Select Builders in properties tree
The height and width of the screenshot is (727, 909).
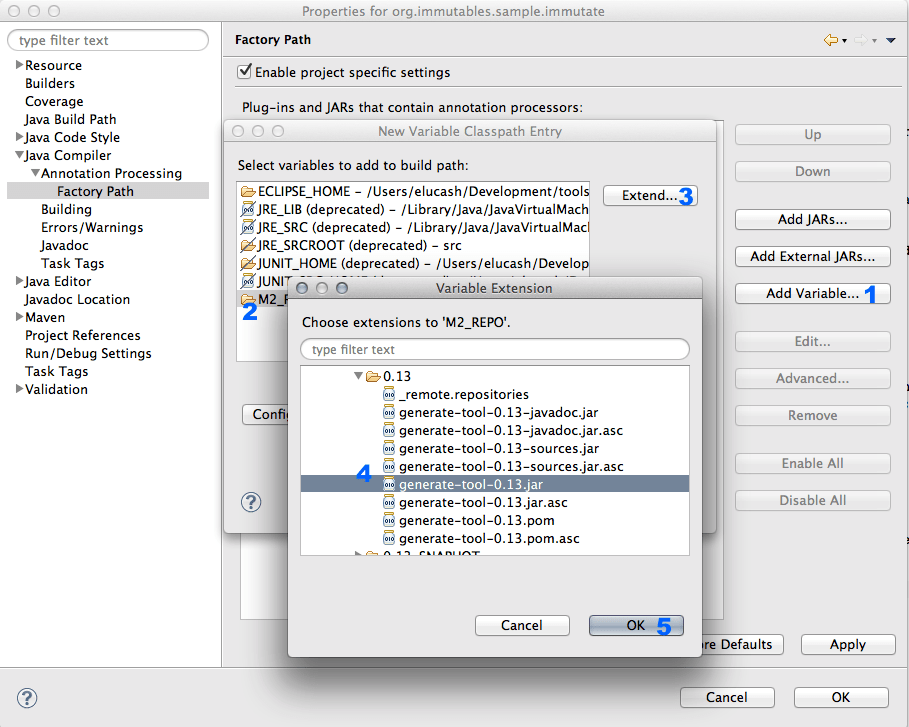(x=50, y=83)
